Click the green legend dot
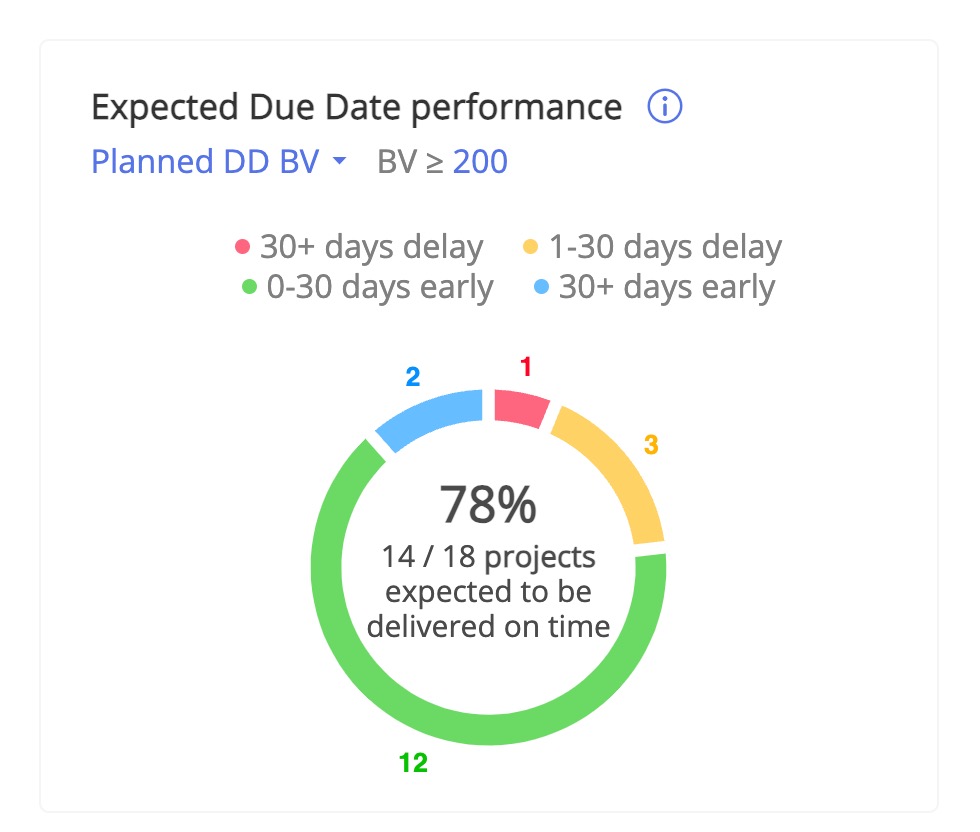This screenshot has width=980, height=832. [x=249, y=287]
